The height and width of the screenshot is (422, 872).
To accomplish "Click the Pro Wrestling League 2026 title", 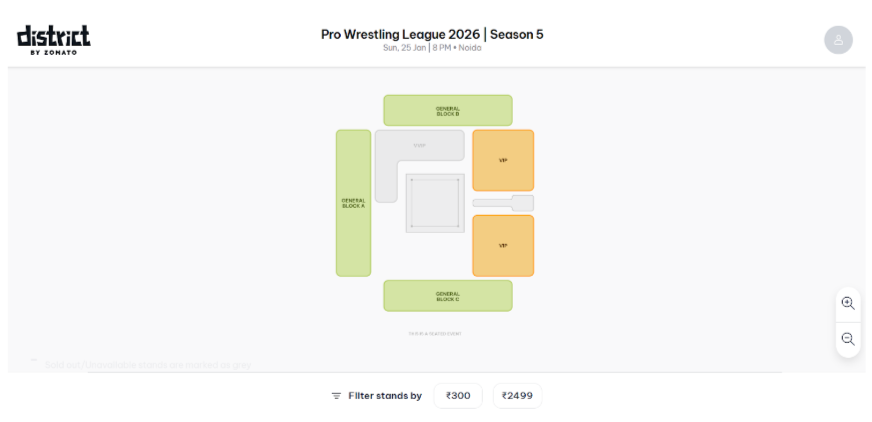I will pyautogui.click(x=432, y=34).
